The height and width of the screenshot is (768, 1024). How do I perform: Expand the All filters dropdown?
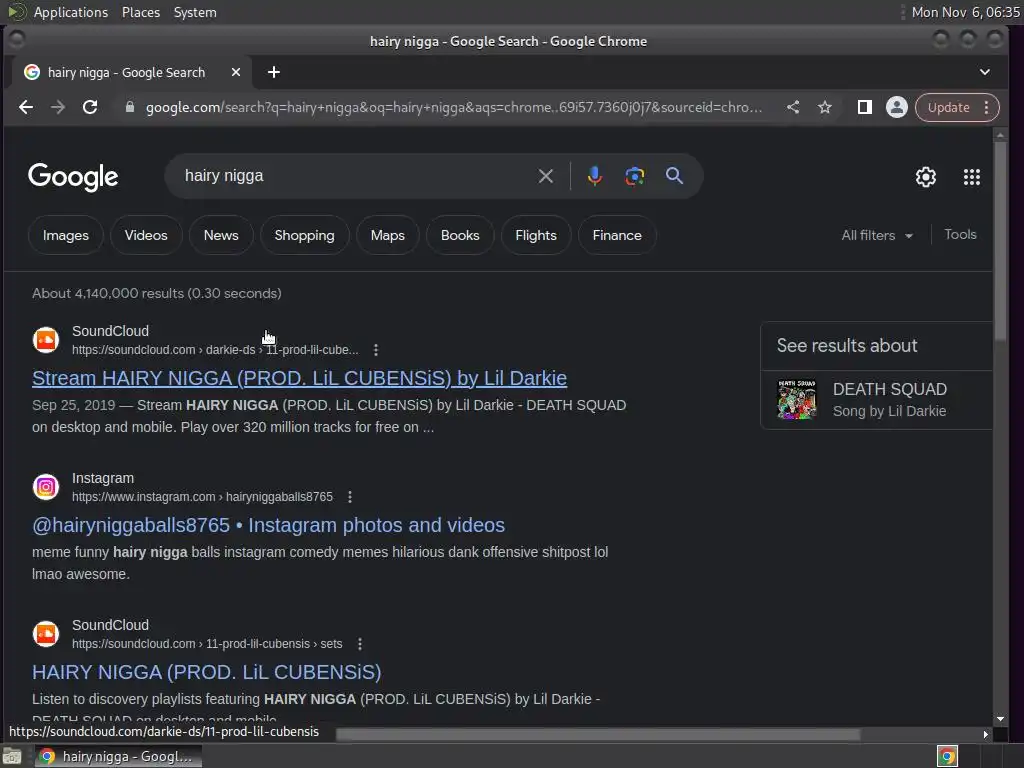[876, 235]
